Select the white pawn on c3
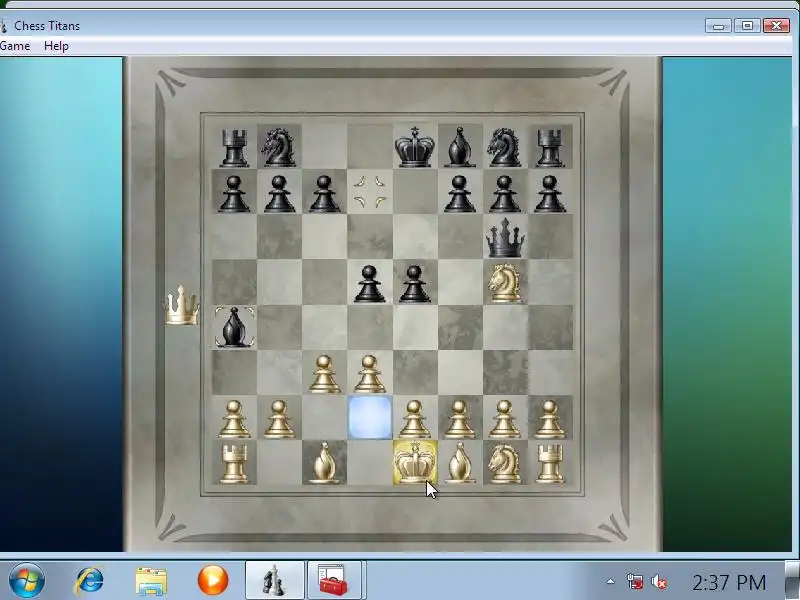 [324, 374]
